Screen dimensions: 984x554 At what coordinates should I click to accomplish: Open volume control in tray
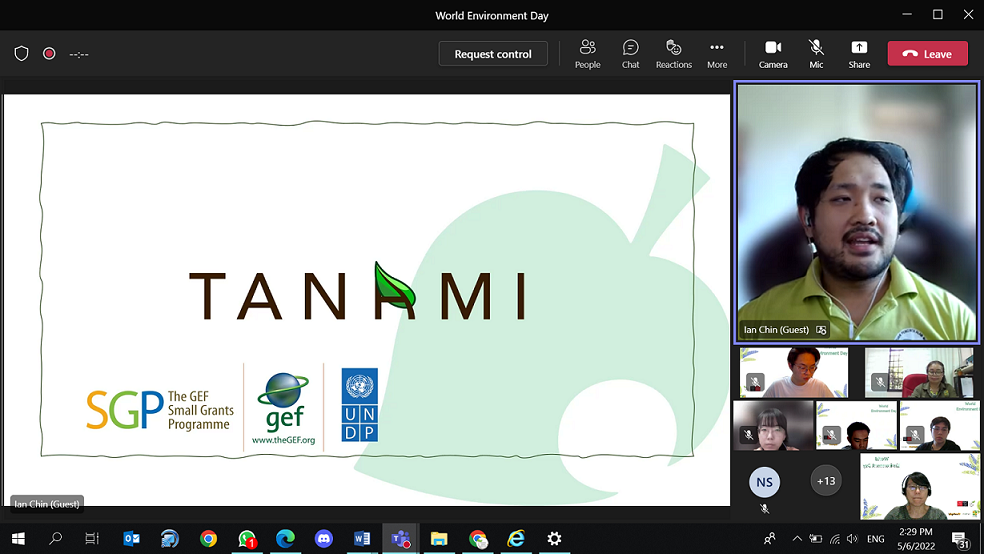point(852,538)
